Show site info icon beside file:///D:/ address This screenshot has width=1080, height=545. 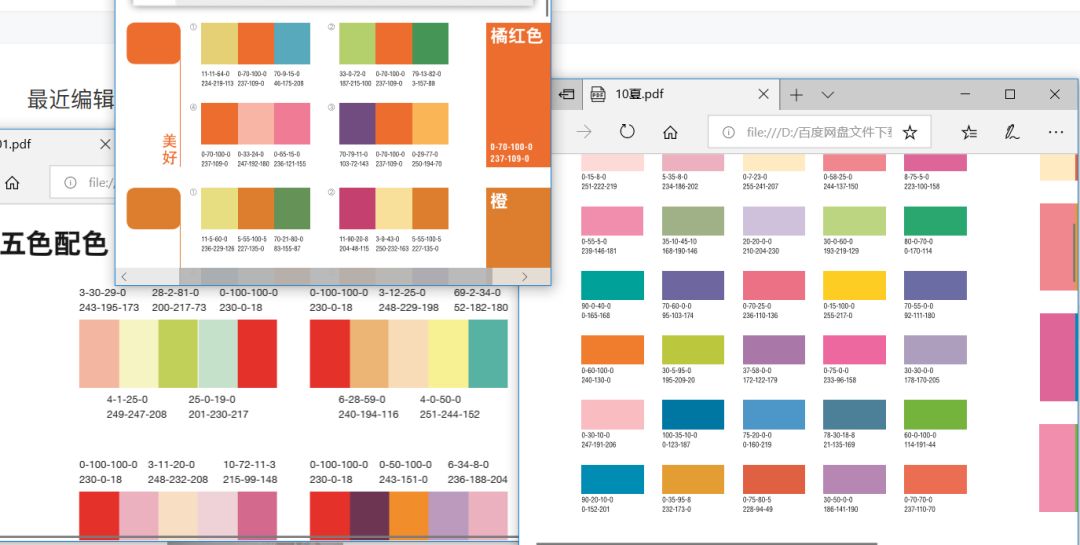728,132
